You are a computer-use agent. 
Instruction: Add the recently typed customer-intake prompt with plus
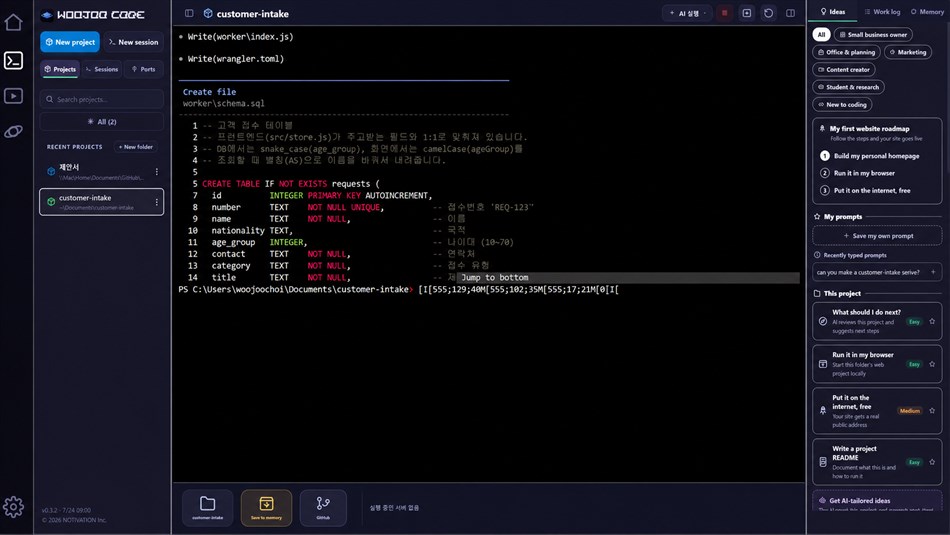click(x=933, y=272)
